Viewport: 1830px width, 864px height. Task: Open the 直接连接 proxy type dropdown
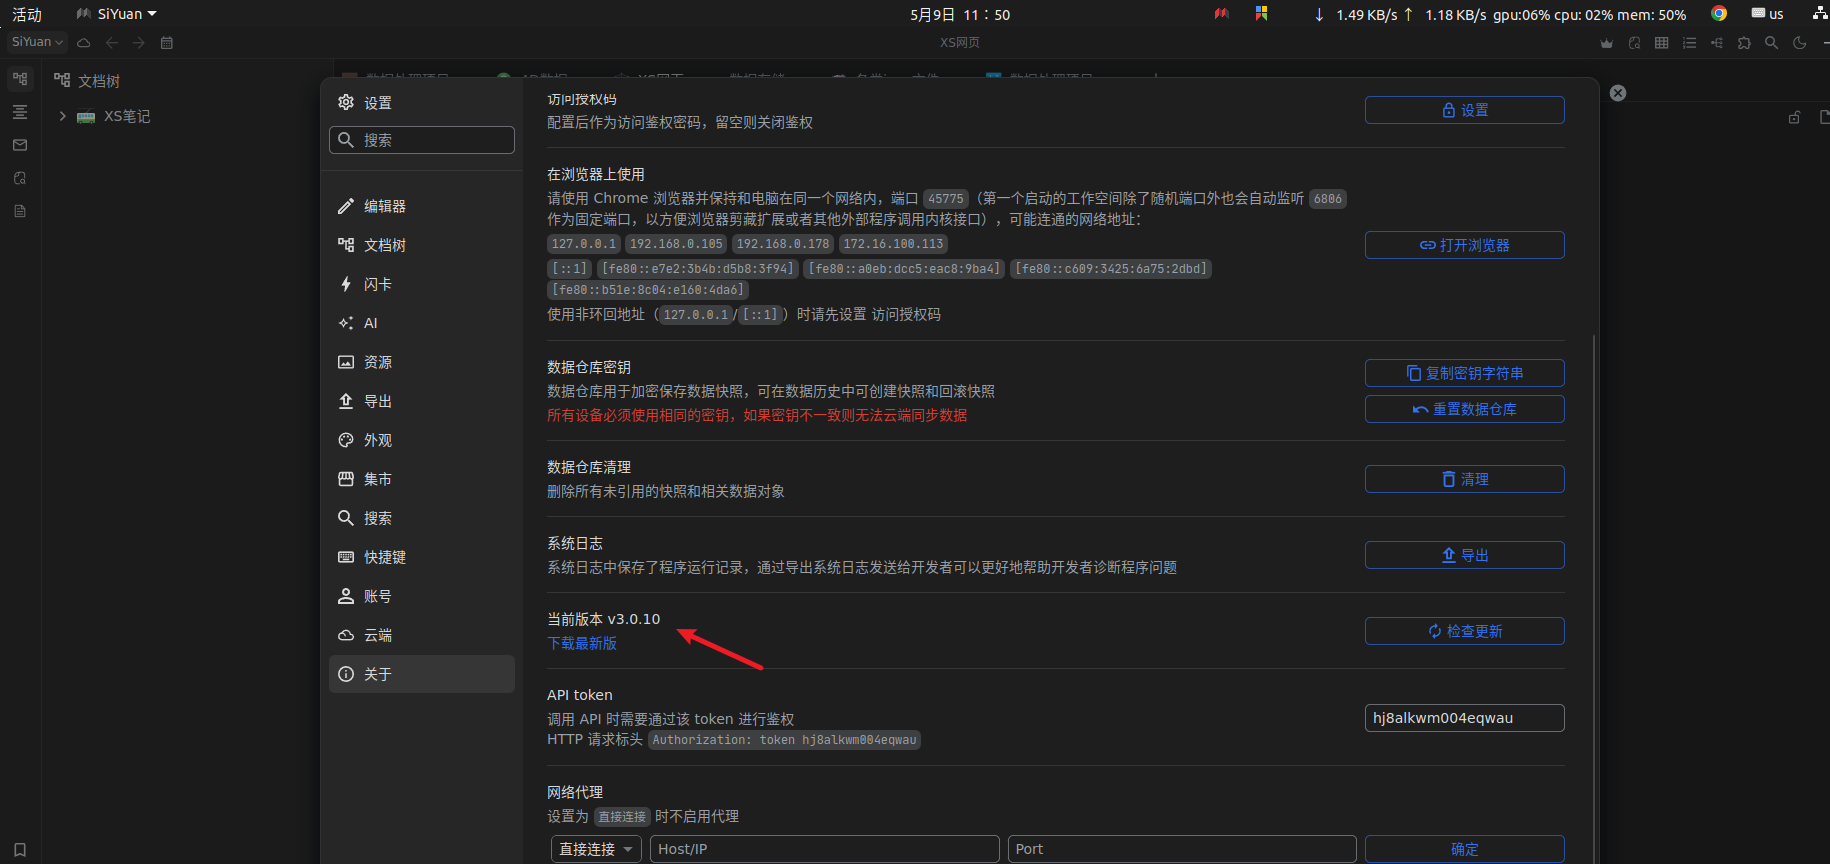[596, 849]
